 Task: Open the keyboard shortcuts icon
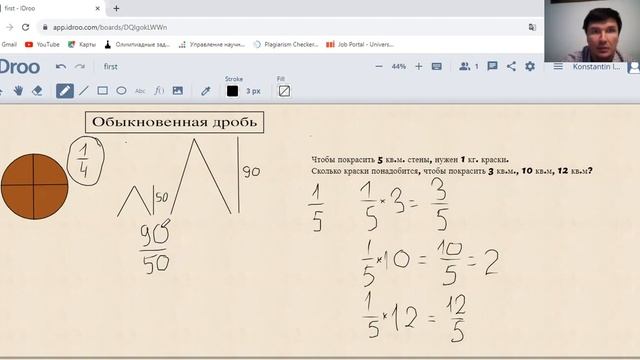pos(437,67)
